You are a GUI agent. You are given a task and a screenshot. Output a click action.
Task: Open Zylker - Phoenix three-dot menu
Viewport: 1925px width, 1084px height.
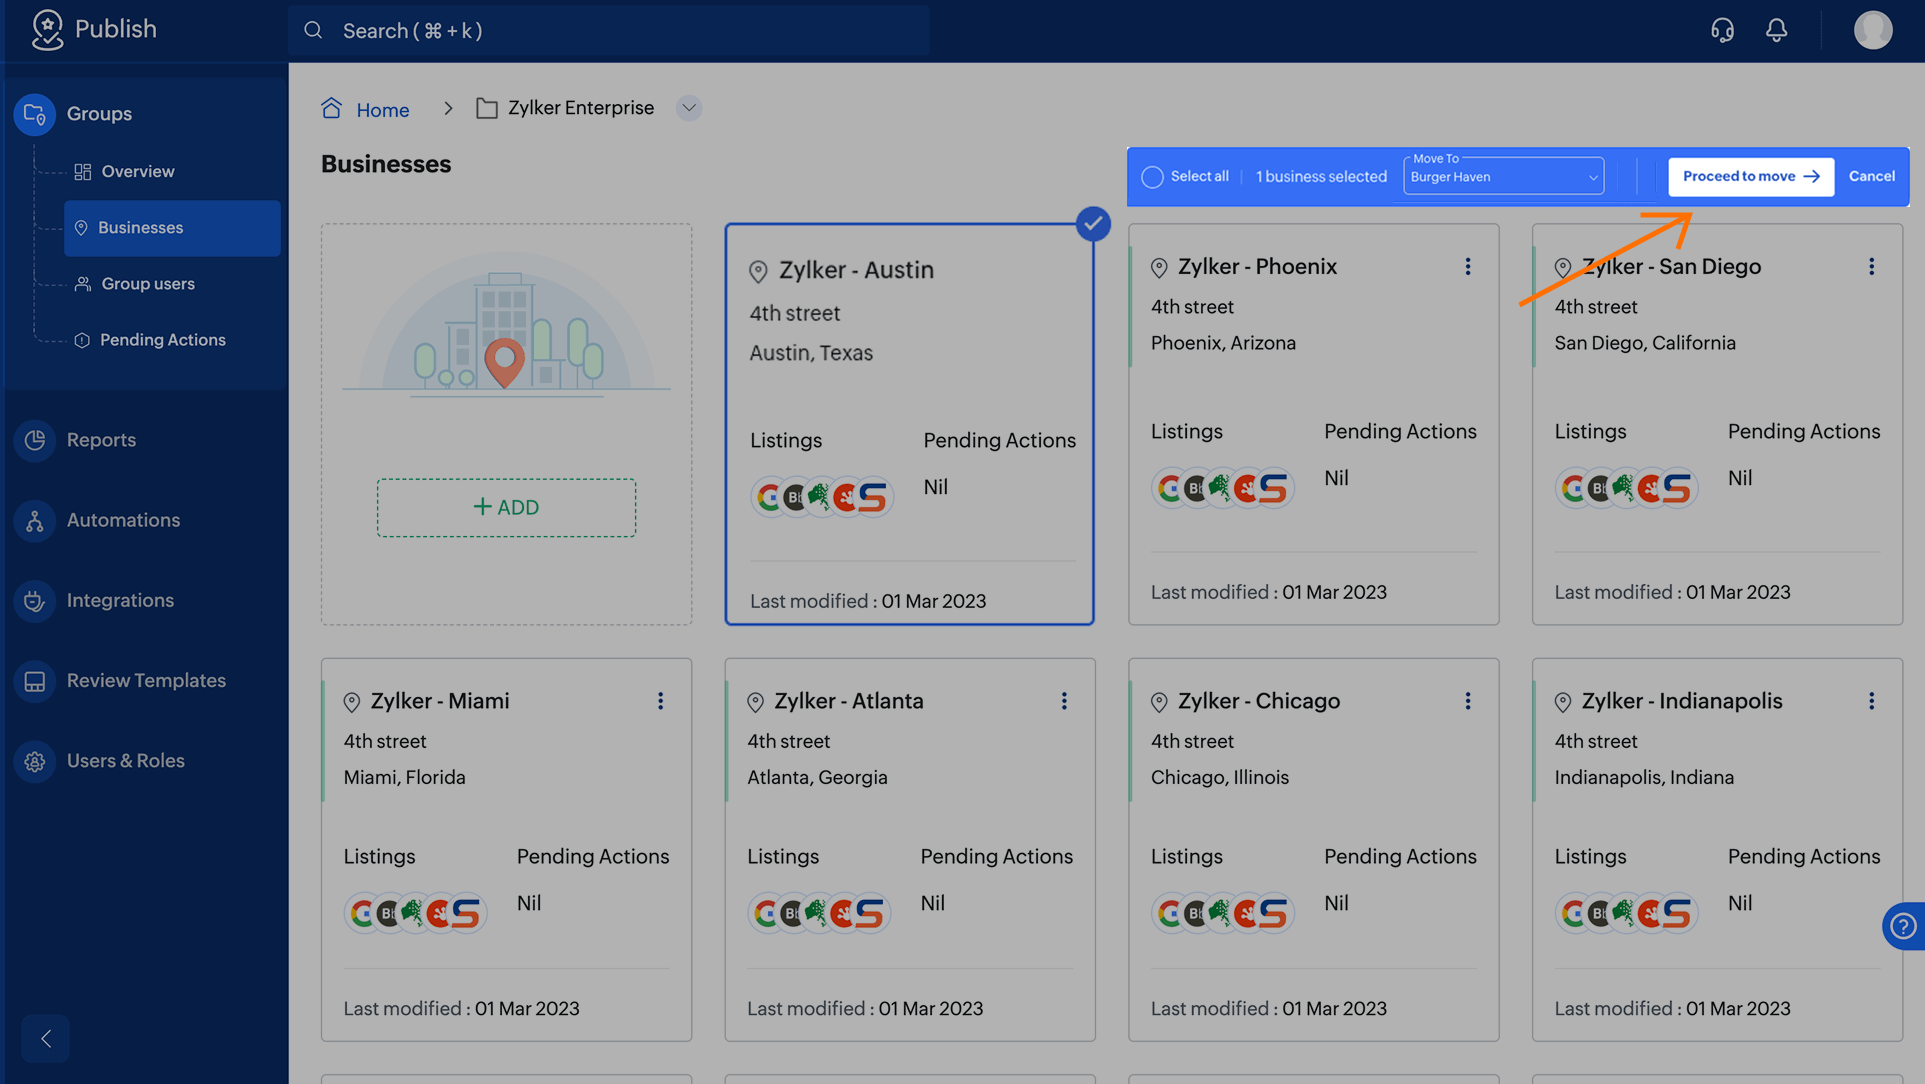(x=1467, y=267)
